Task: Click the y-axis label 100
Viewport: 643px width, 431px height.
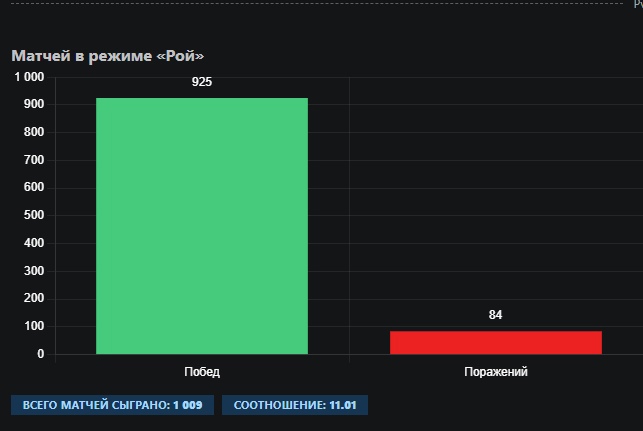Action: (x=34, y=326)
